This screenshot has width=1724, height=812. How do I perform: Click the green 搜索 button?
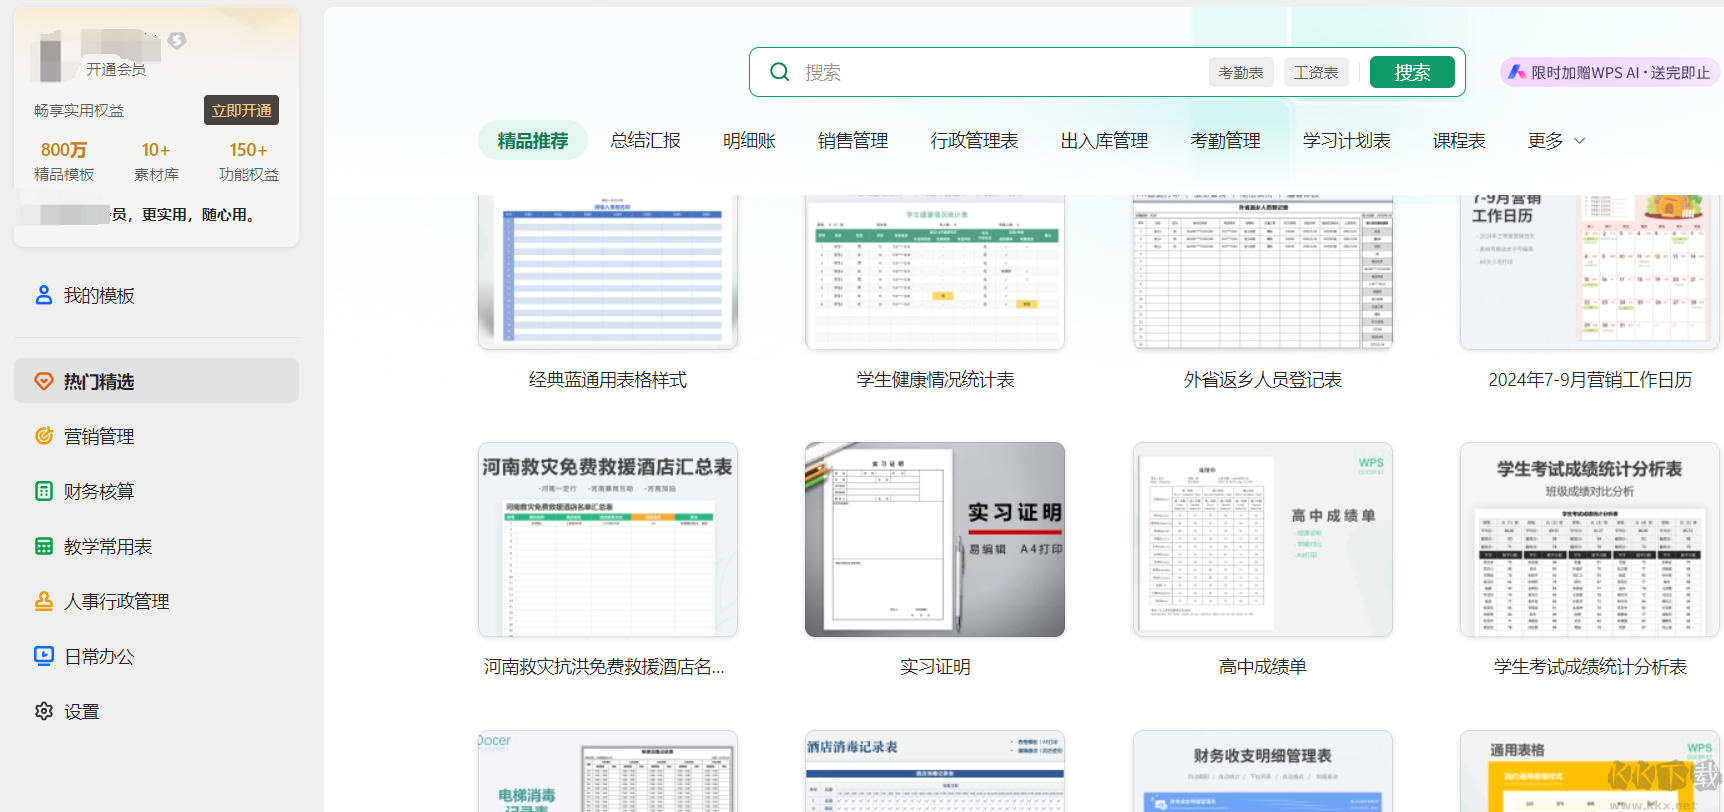[x=1412, y=72]
